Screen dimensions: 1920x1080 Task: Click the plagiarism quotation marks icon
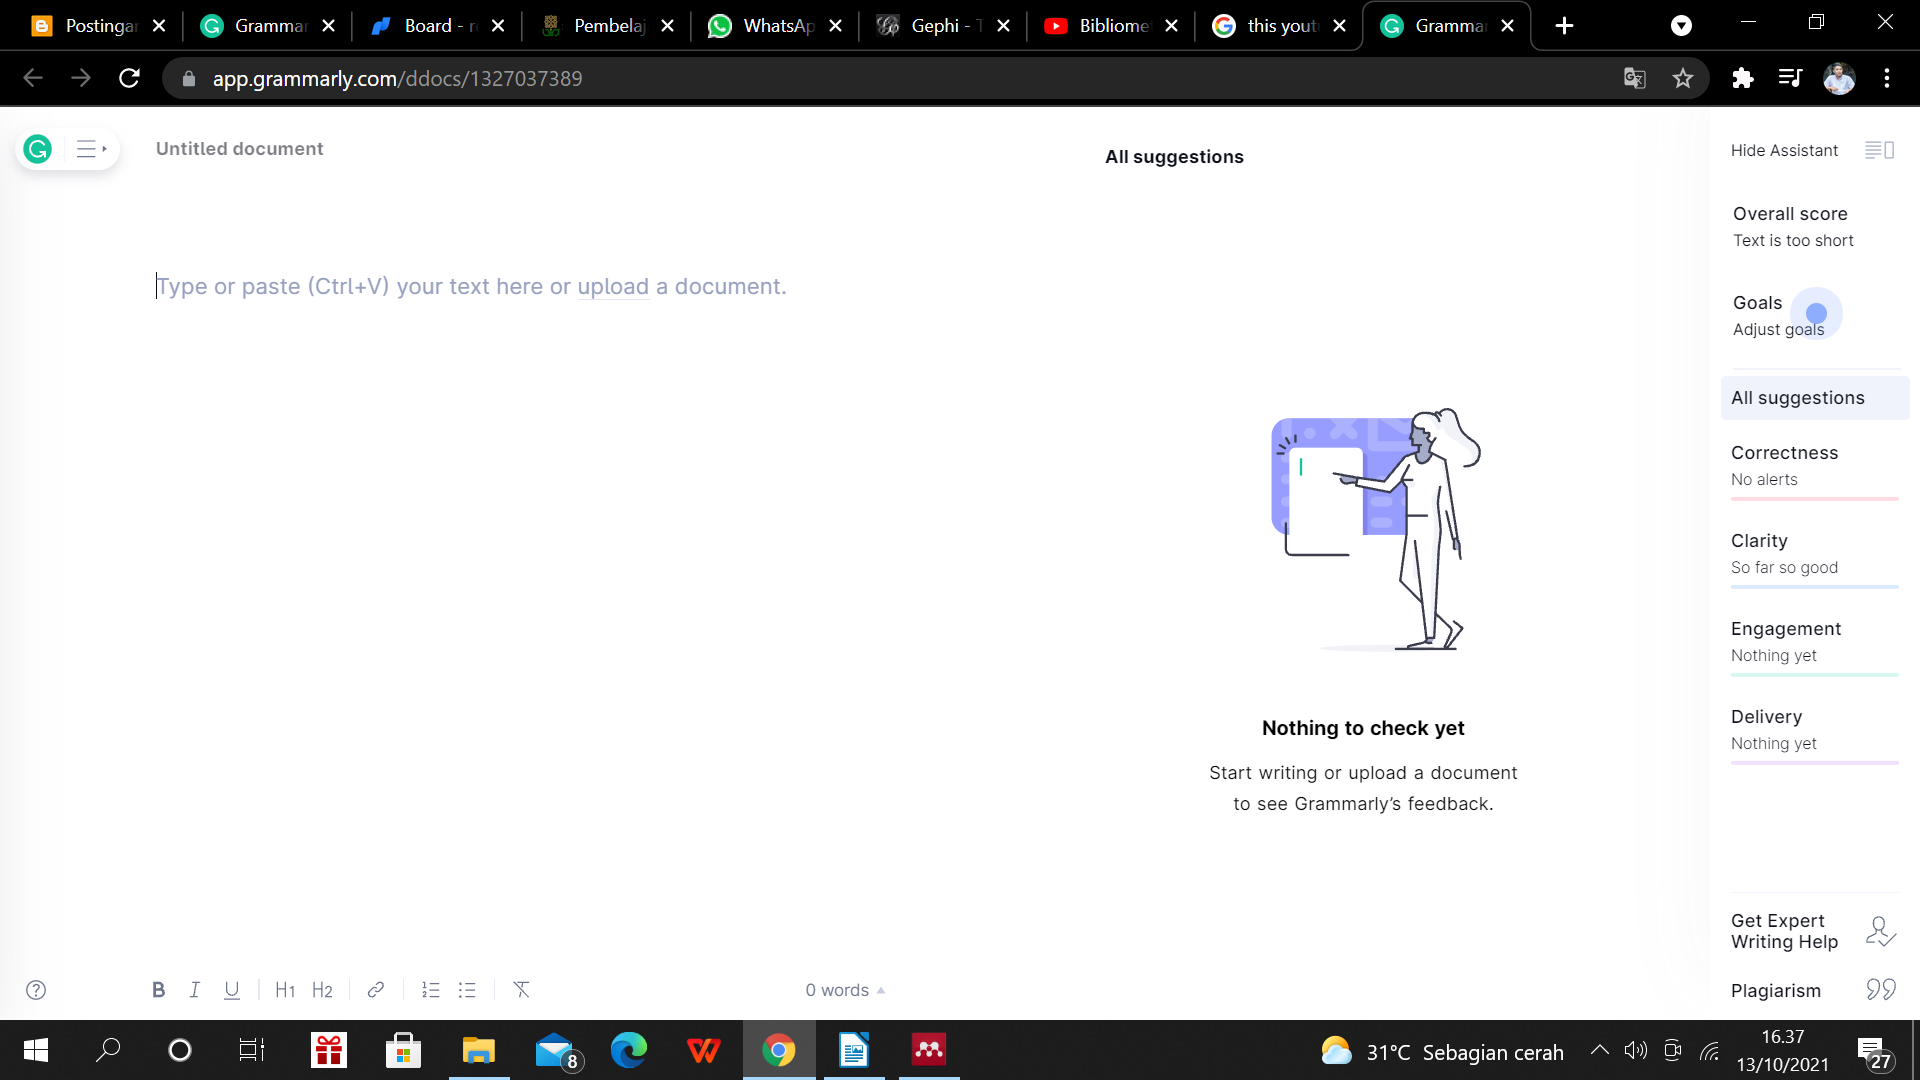(1880, 990)
